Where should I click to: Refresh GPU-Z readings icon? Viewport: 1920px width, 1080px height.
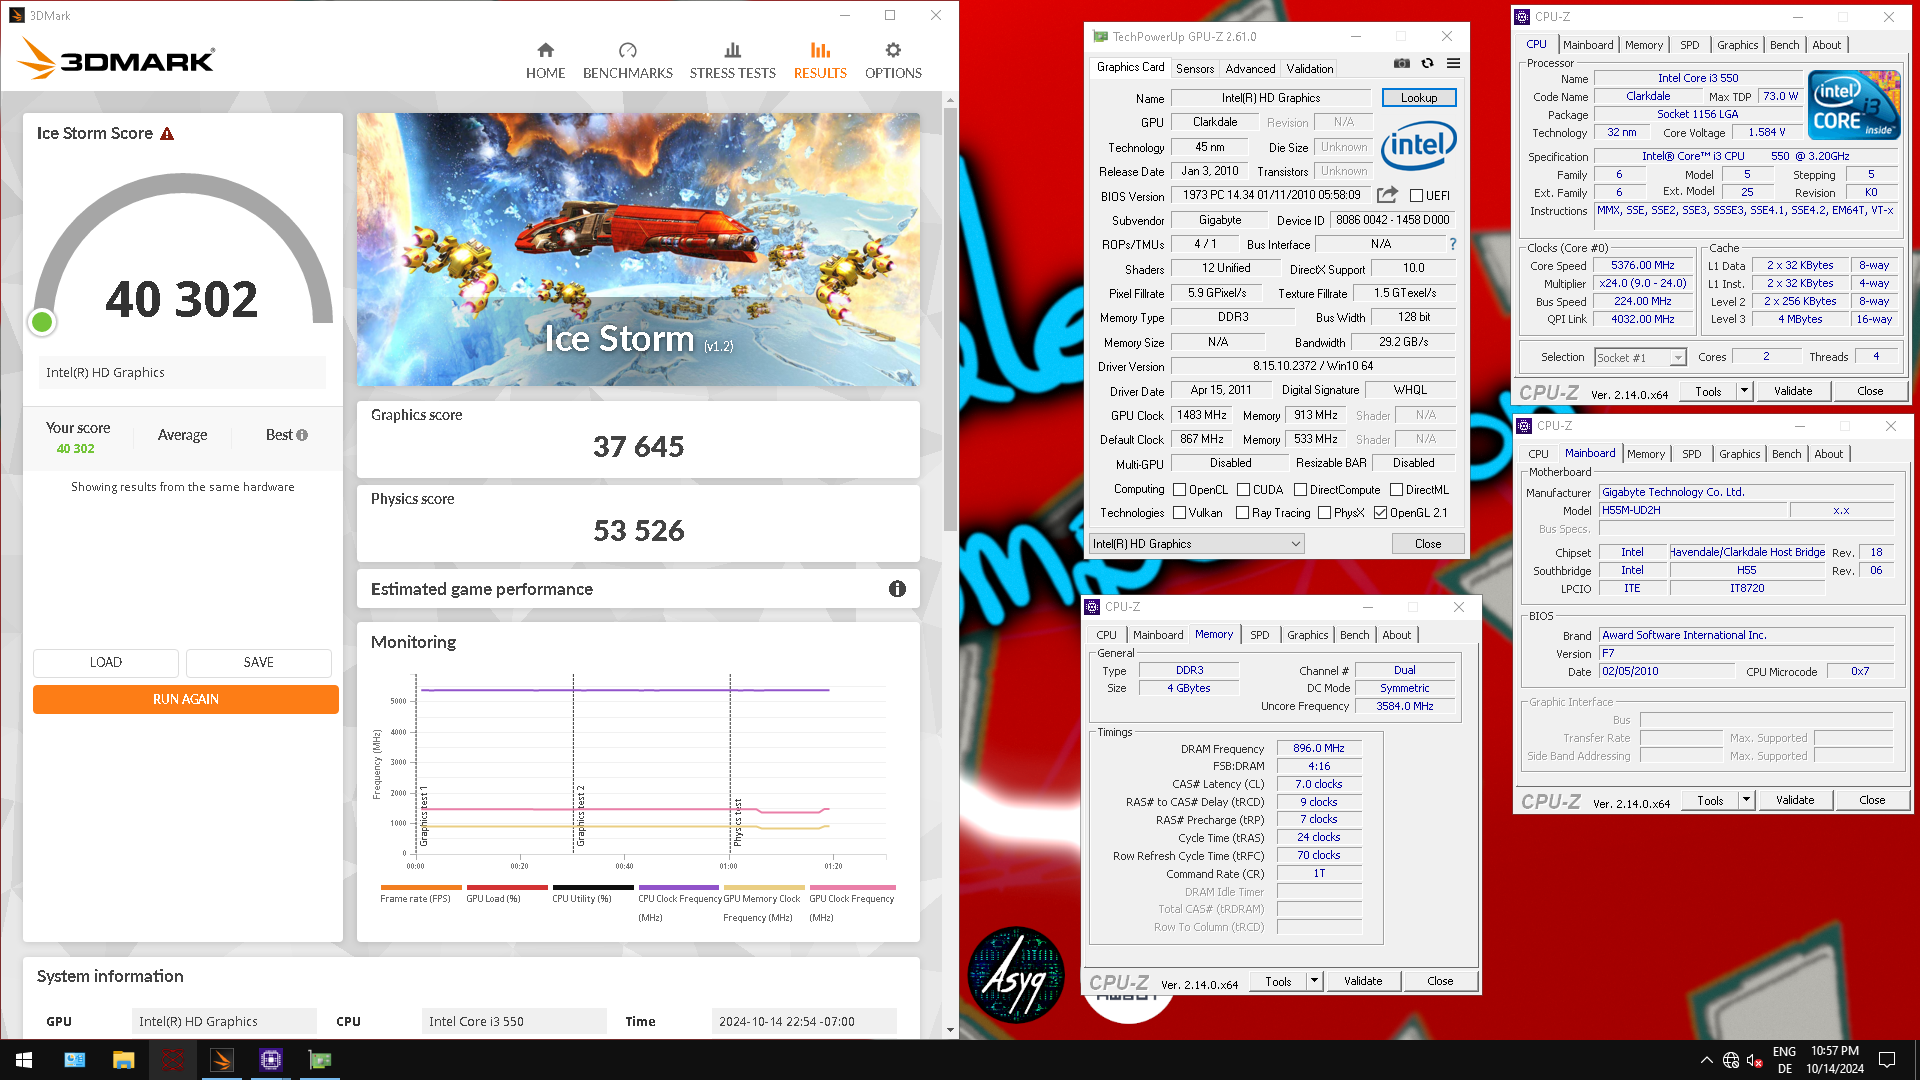pyautogui.click(x=1427, y=63)
